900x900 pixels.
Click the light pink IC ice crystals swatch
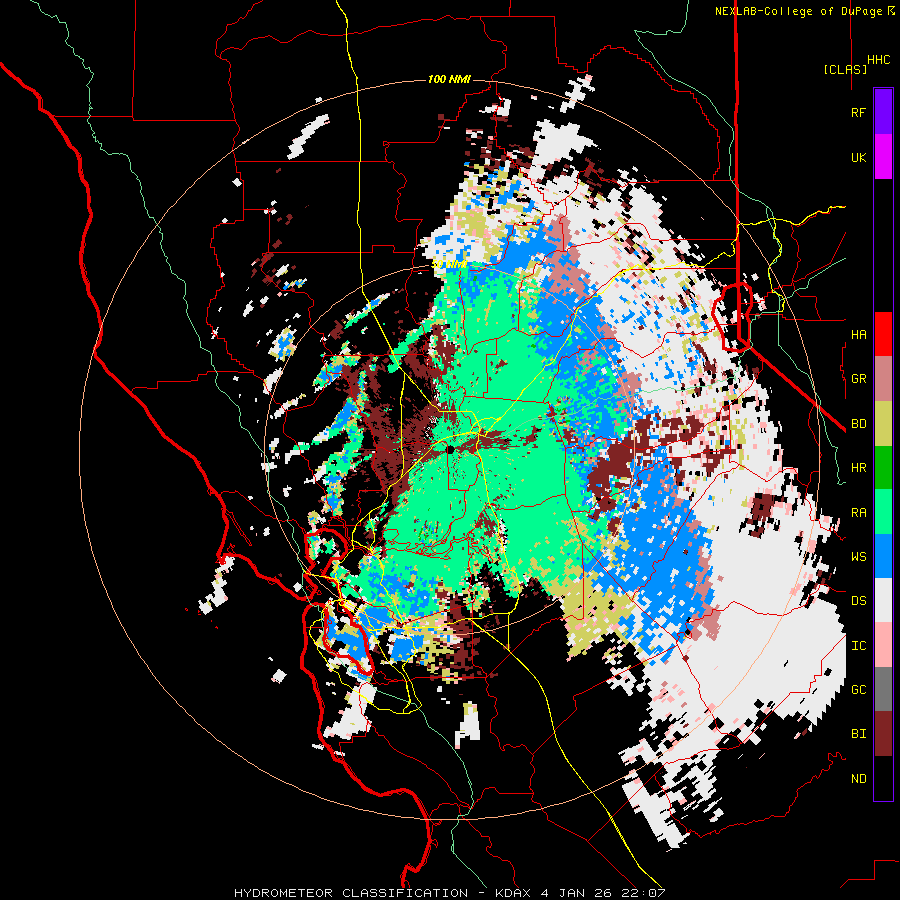click(x=883, y=646)
